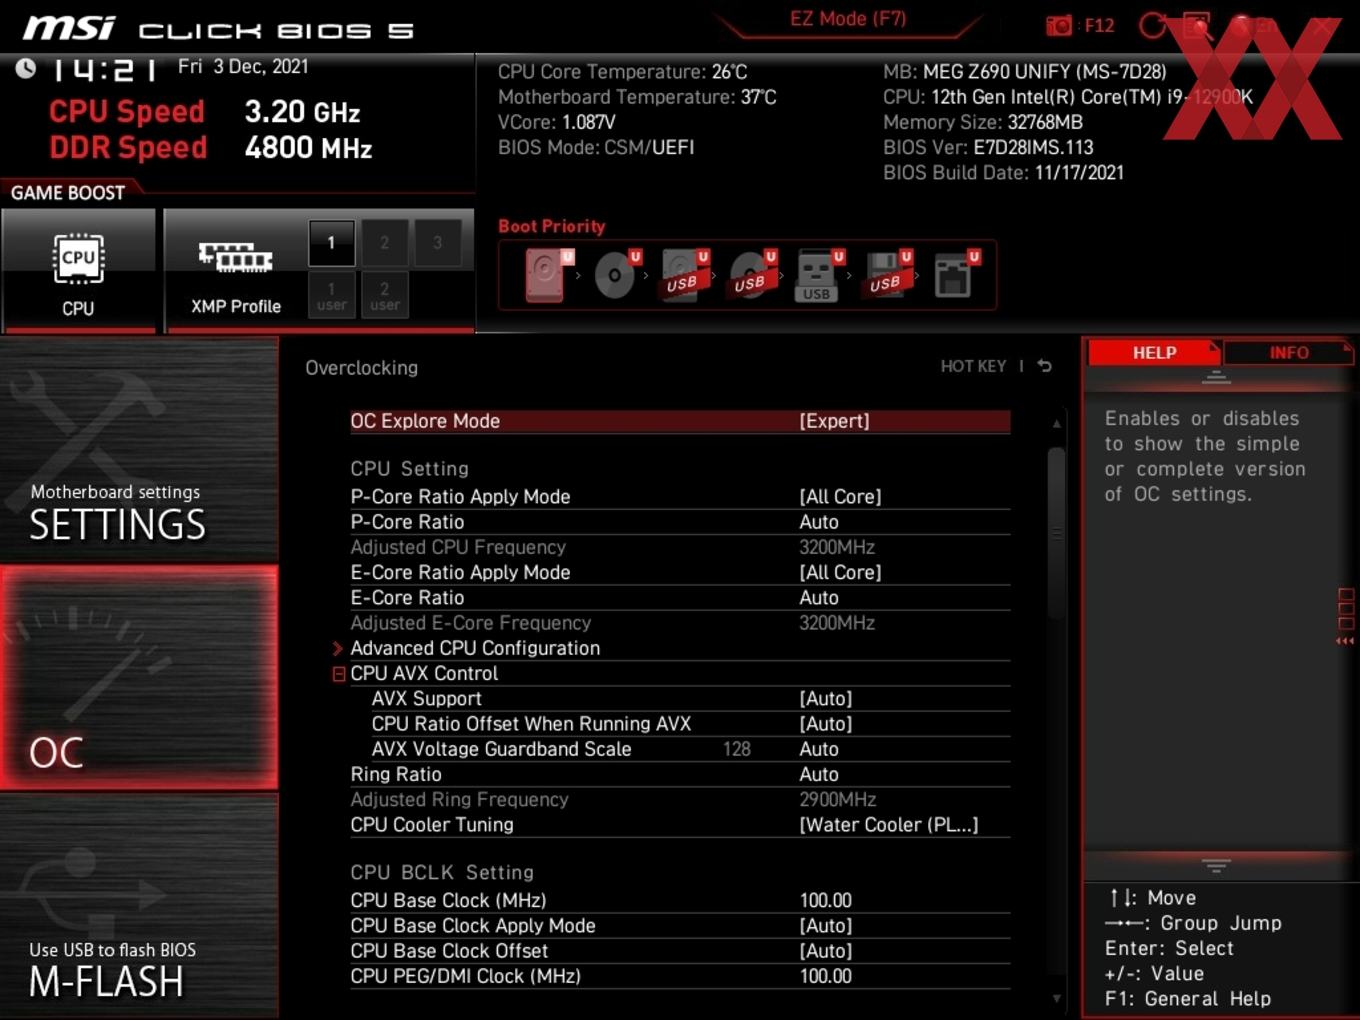Click settings list scrollbar thumb
The height and width of the screenshot is (1020, 1360).
(1056, 533)
